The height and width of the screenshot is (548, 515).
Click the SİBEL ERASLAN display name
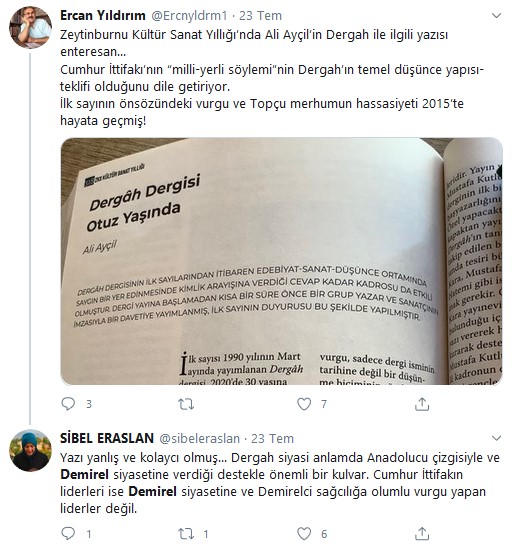[107, 438]
